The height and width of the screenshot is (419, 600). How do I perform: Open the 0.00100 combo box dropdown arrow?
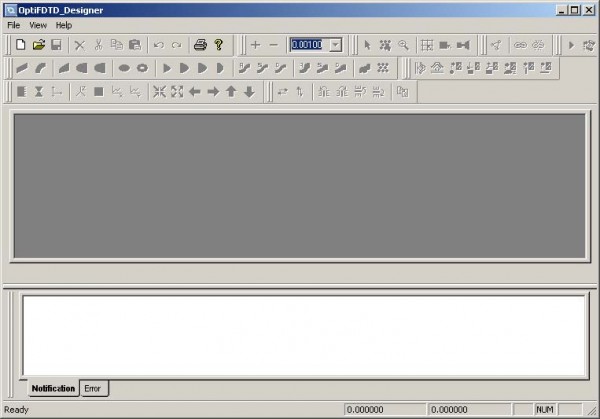tap(336, 45)
